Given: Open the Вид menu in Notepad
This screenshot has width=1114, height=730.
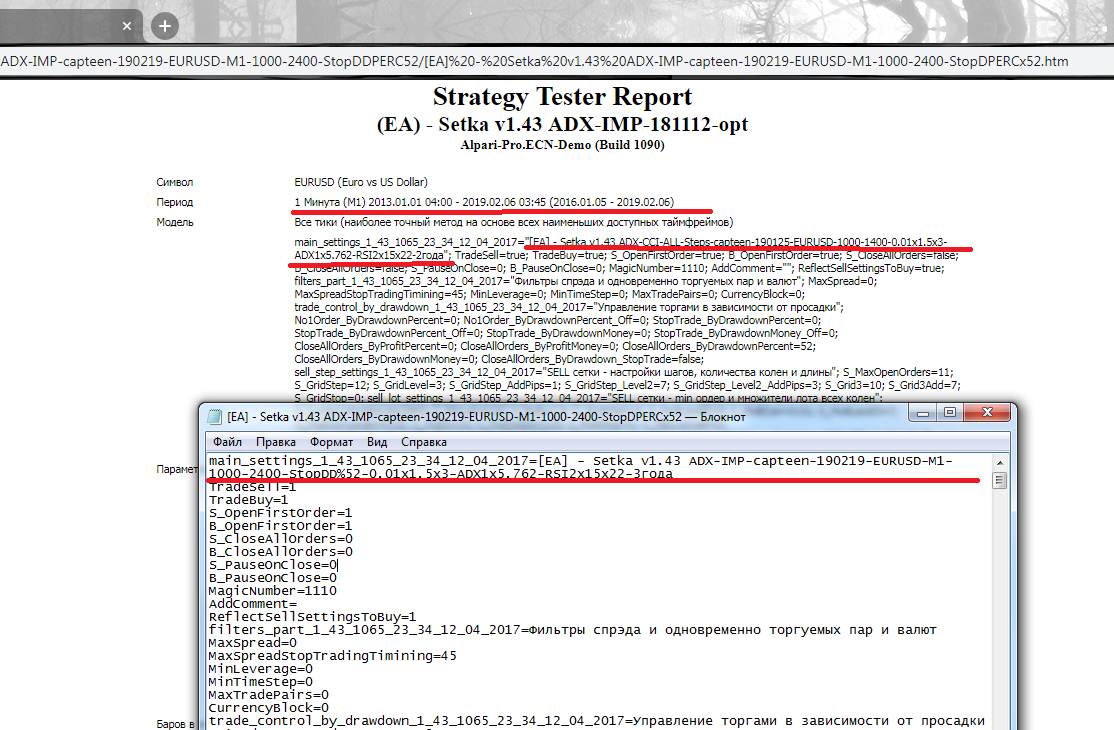Looking at the screenshot, I should 377,442.
